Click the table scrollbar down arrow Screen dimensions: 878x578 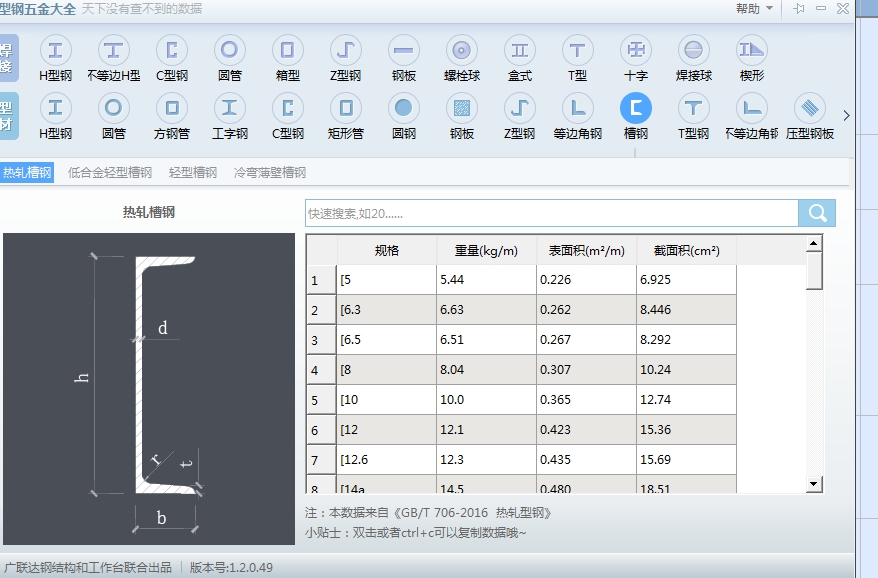(814, 484)
